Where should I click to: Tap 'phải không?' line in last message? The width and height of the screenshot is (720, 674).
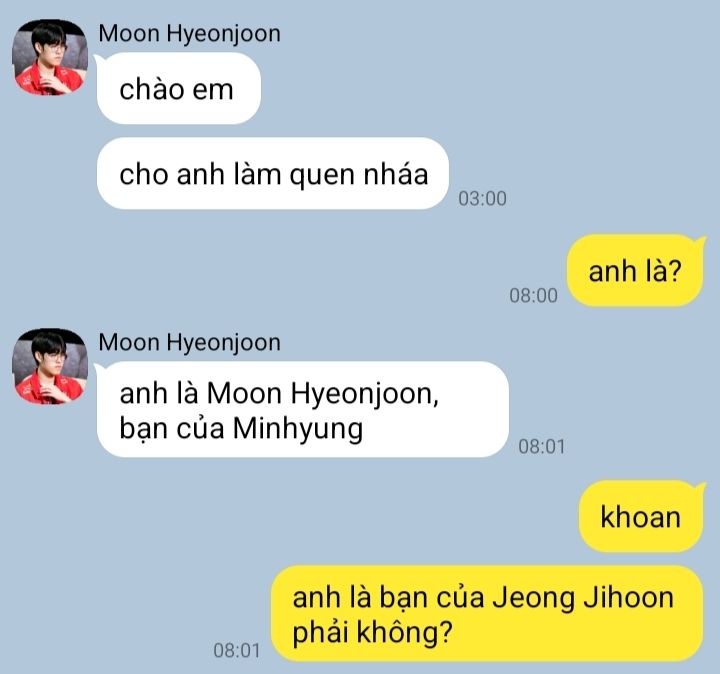[372, 633]
